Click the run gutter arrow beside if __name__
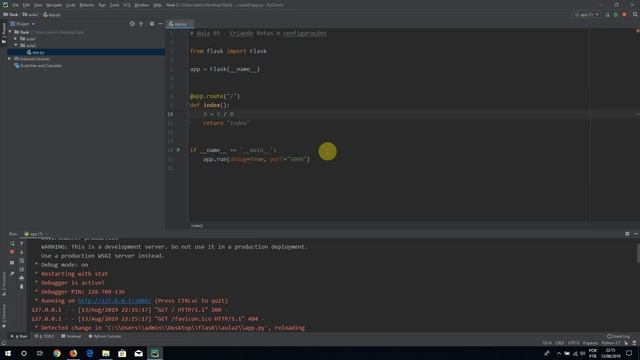The image size is (640, 360). point(178,150)
